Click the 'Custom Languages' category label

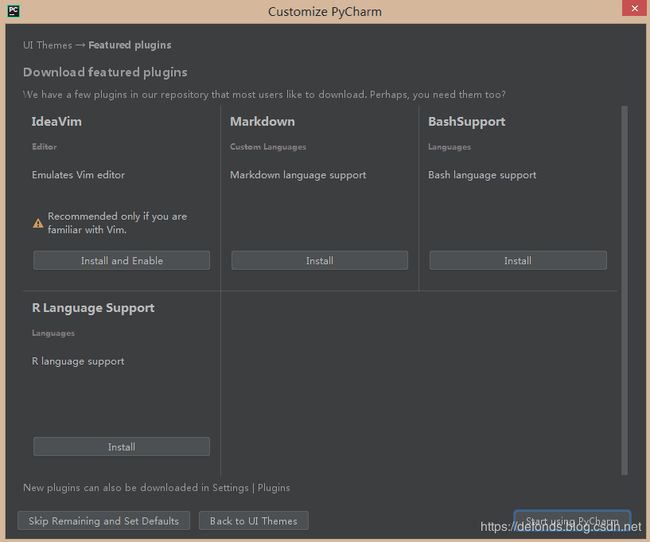(x=268, y=147)
